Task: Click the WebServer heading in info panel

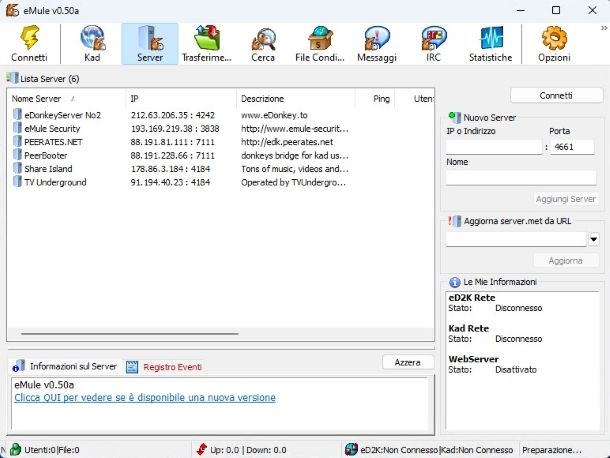Action: [473, 359]
